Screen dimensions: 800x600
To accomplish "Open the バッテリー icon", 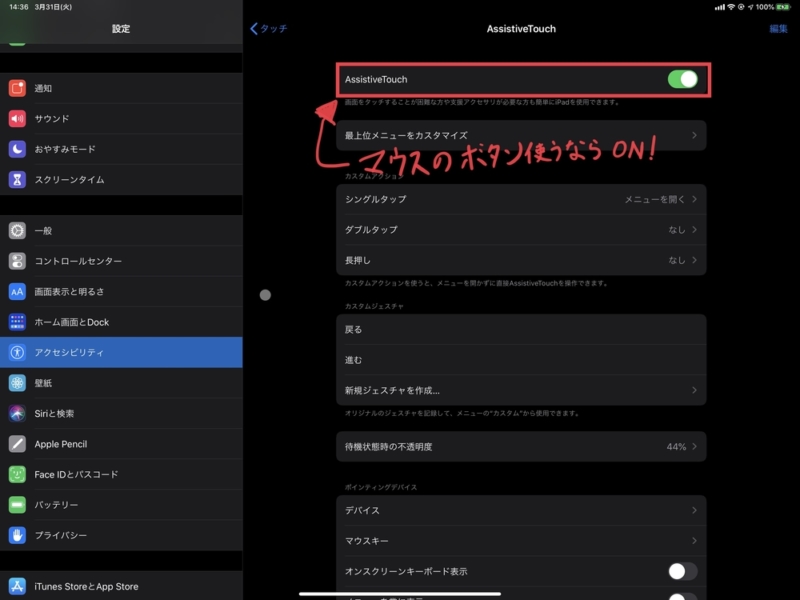I will [17, 505].
